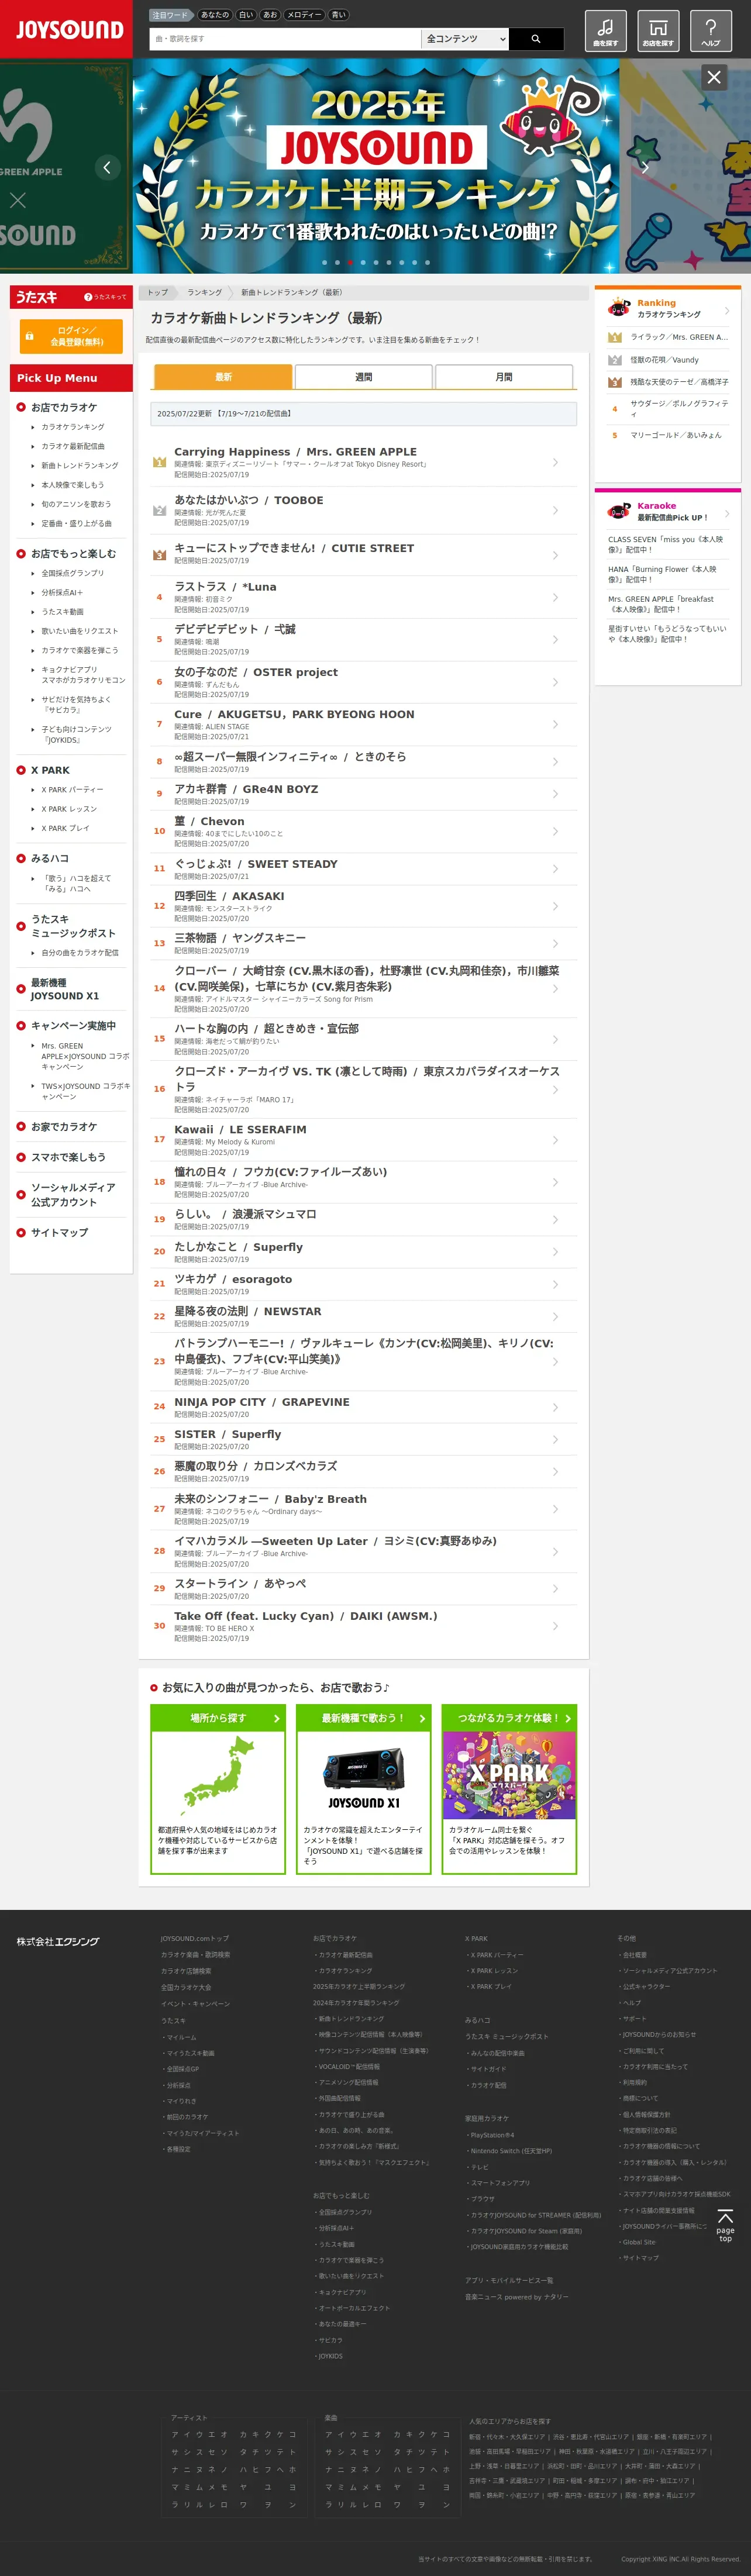Open SISTER / Superfly song

click(x=228, y=1434)
